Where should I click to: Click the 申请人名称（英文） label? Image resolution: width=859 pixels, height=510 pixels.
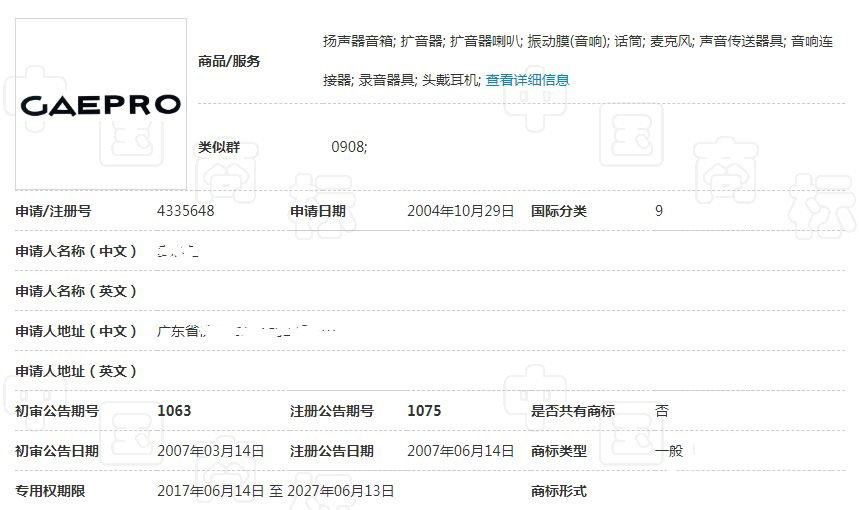tap(76, 291)
